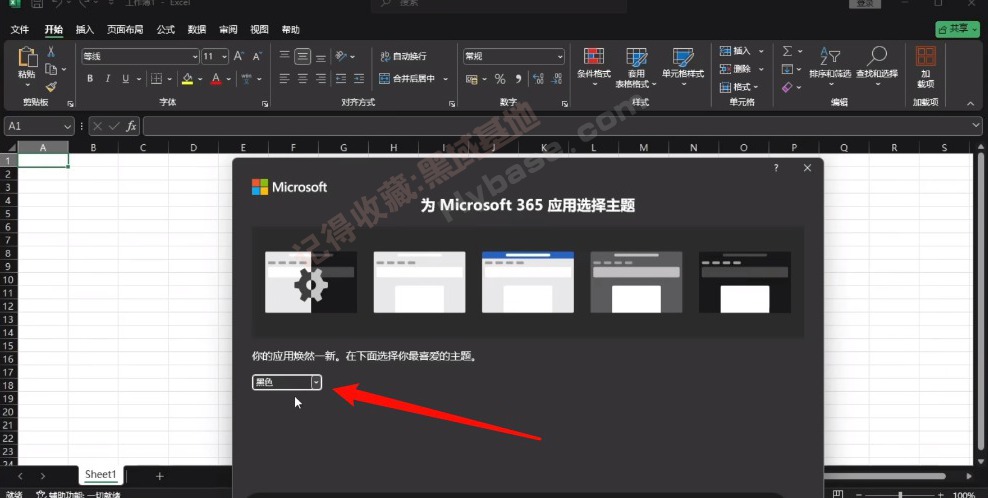Click the Decrease Indent icon
Viewport: 988px width, 498px height.
[341, 78]
